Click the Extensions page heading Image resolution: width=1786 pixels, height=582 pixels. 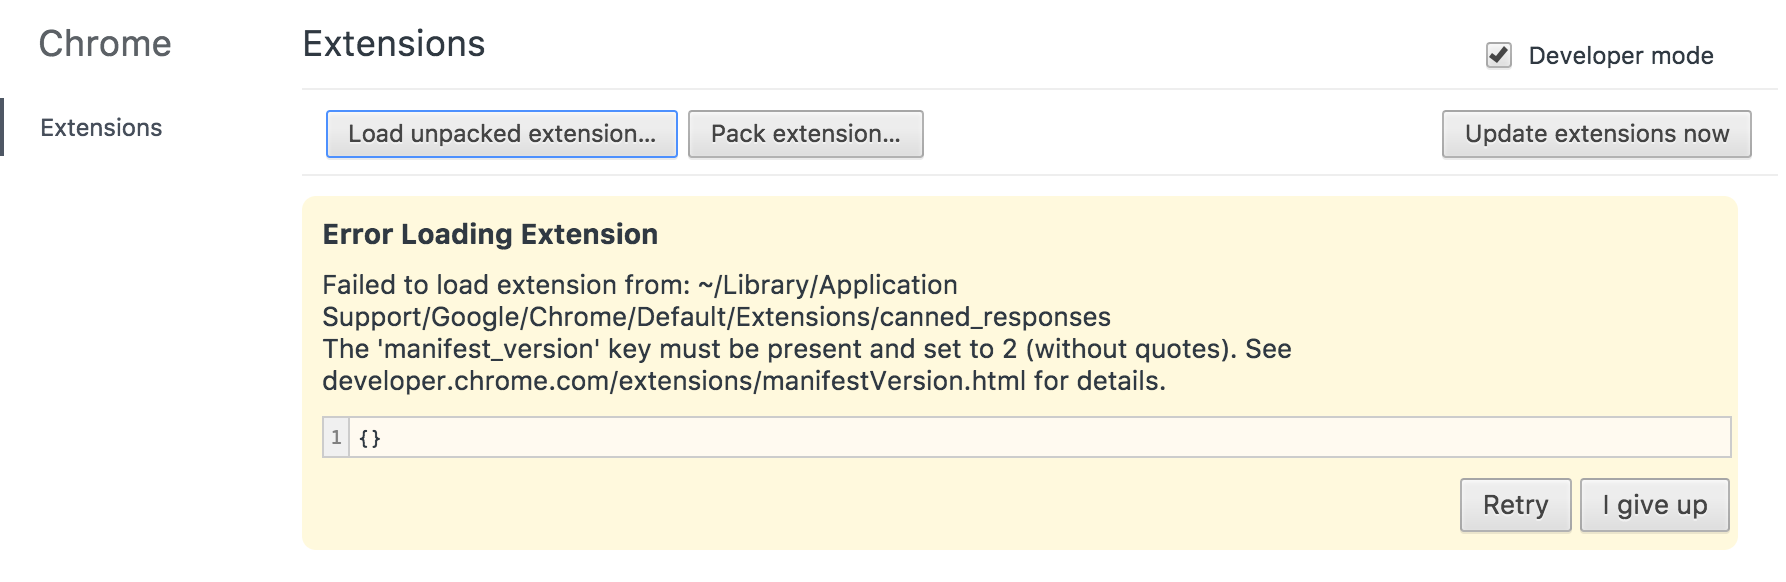[394, 44]
